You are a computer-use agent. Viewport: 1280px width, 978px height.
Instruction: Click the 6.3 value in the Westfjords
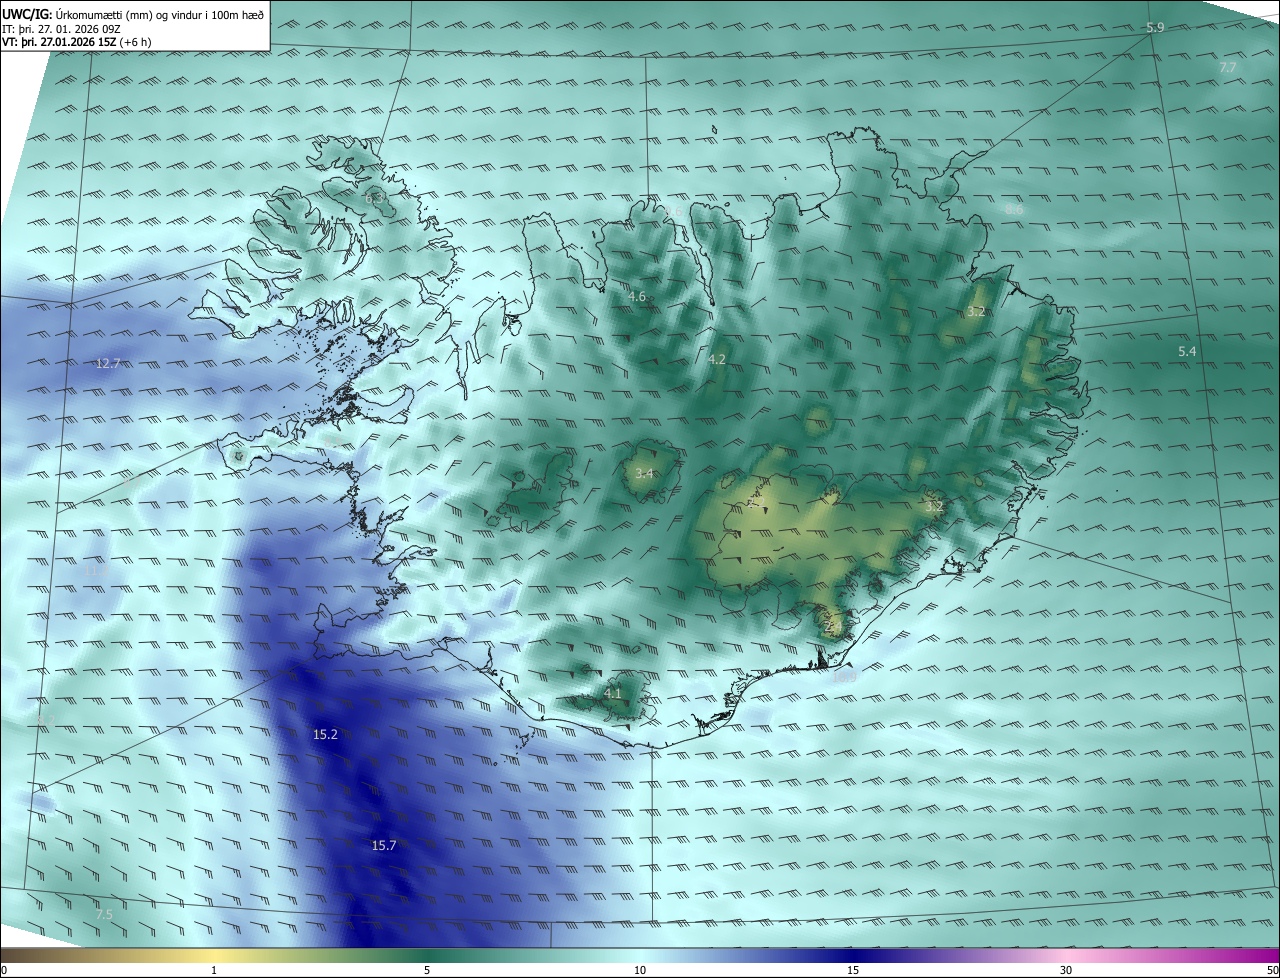click(x=374, y=199)
